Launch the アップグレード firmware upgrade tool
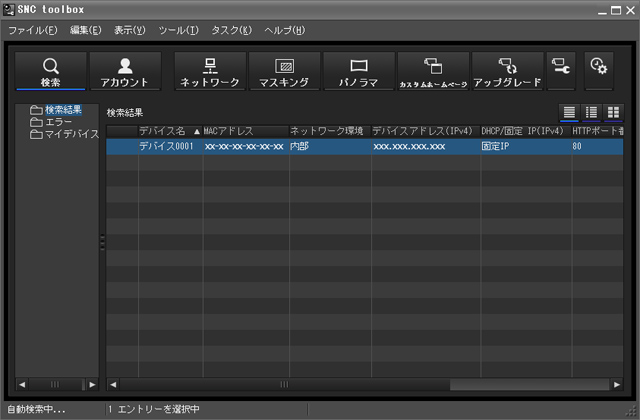This screenshot has height=420, width=640. (507, 71)
